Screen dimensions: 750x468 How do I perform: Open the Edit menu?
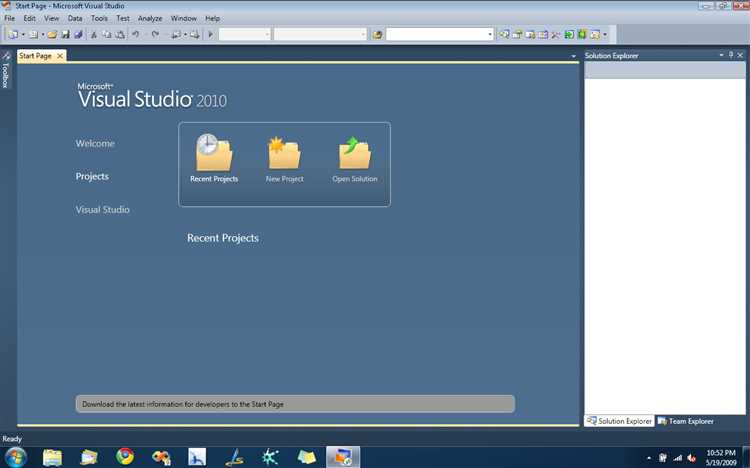pos(30,18)
